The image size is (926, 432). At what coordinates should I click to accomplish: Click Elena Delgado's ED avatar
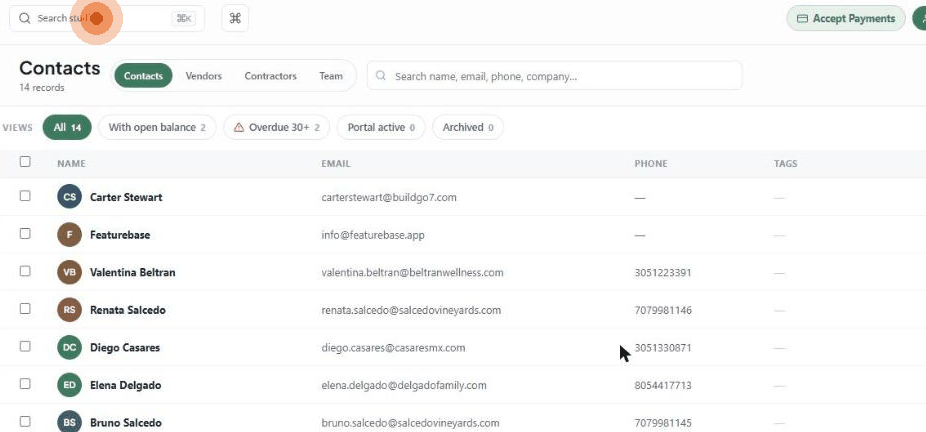click(70, 385)
